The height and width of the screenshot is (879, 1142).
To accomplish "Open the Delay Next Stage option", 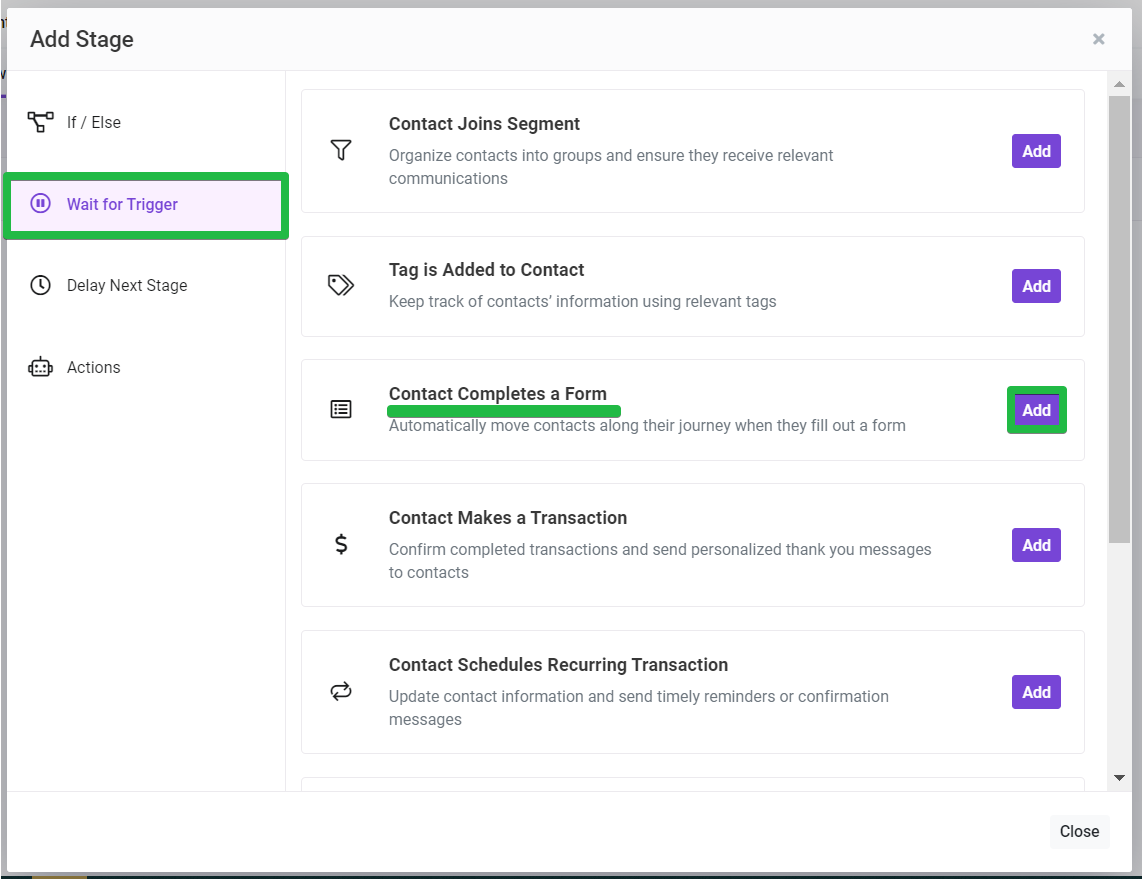I will [146, 285].
